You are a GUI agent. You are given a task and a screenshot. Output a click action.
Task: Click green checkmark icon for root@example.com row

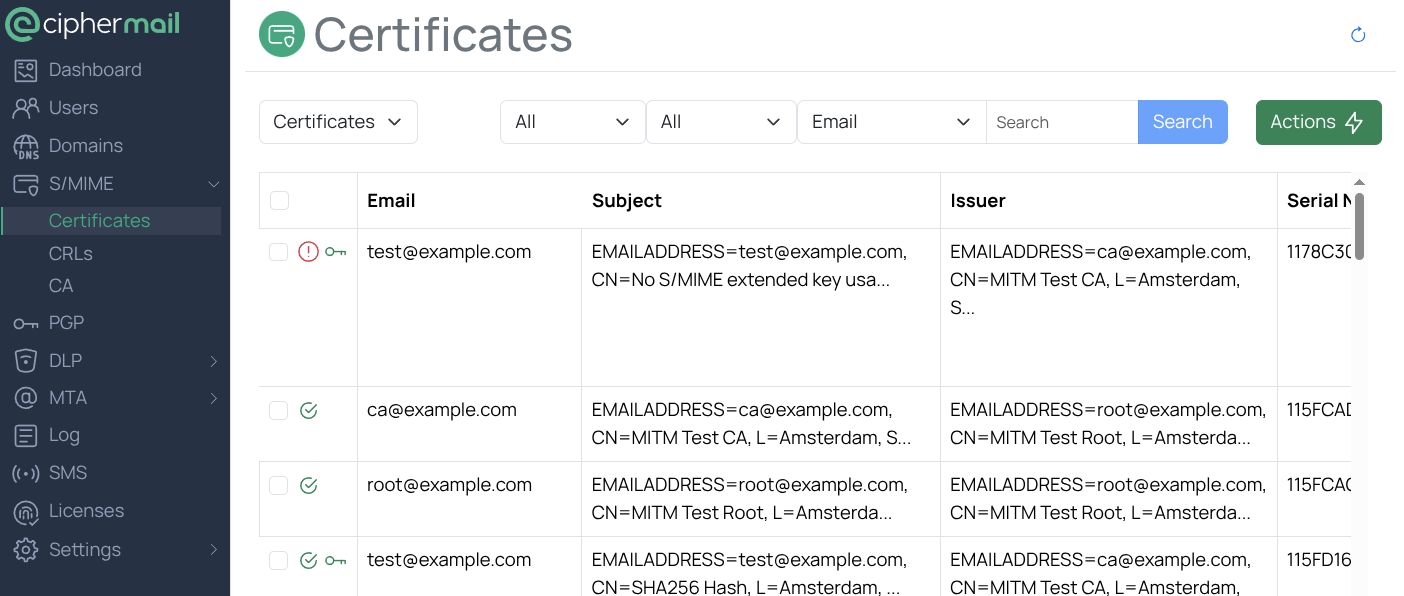308,485
